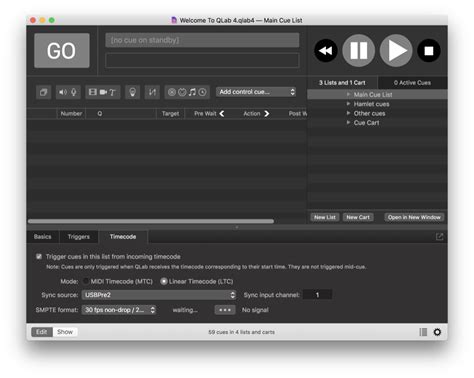This screenshot has width=474, height=378.
Task: Open SMPTE format 30 fps dropdown
Action: point(119,310)
